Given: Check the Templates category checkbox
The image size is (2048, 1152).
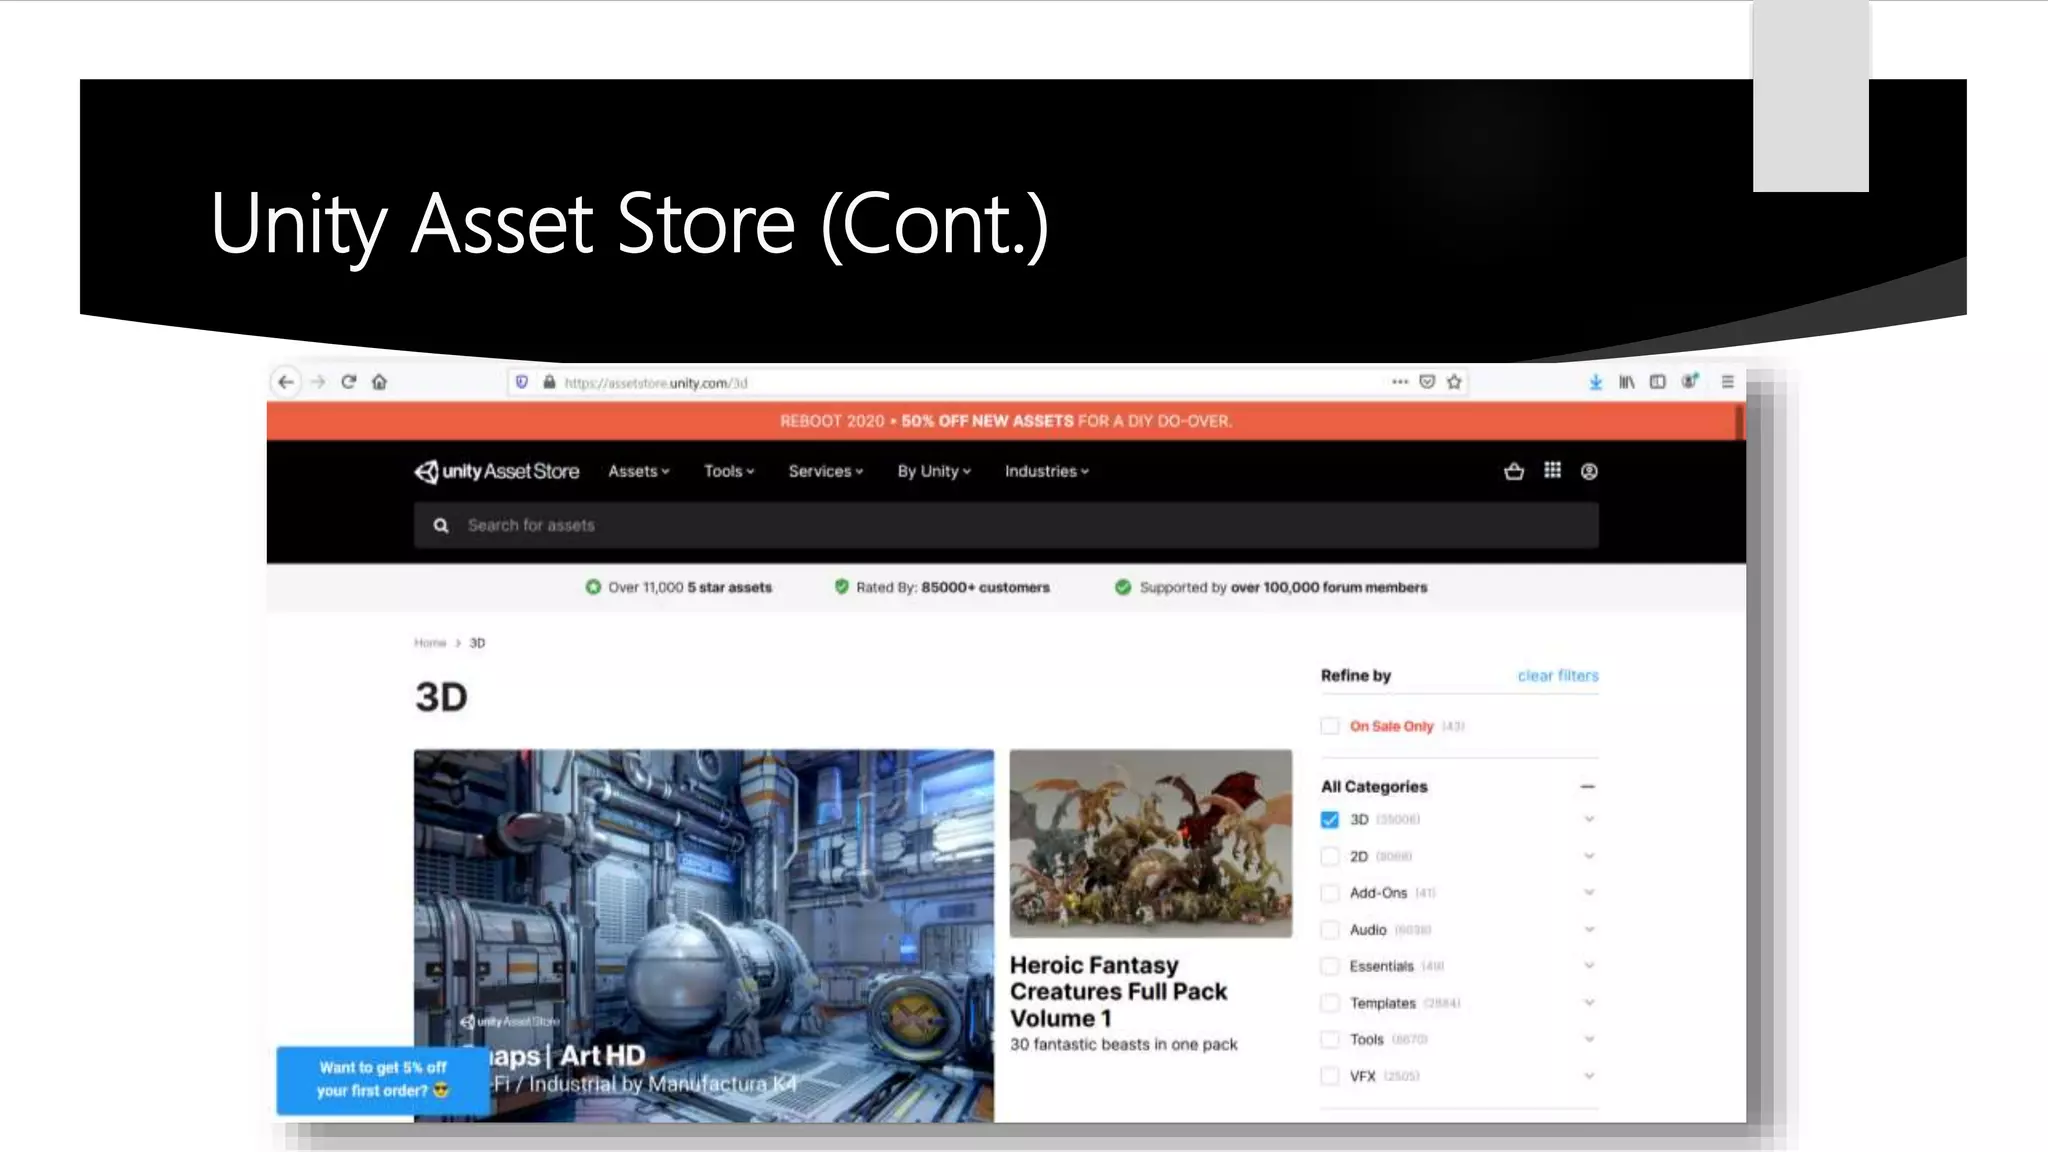Looking at the screenshot, I should [1330, 1003].
